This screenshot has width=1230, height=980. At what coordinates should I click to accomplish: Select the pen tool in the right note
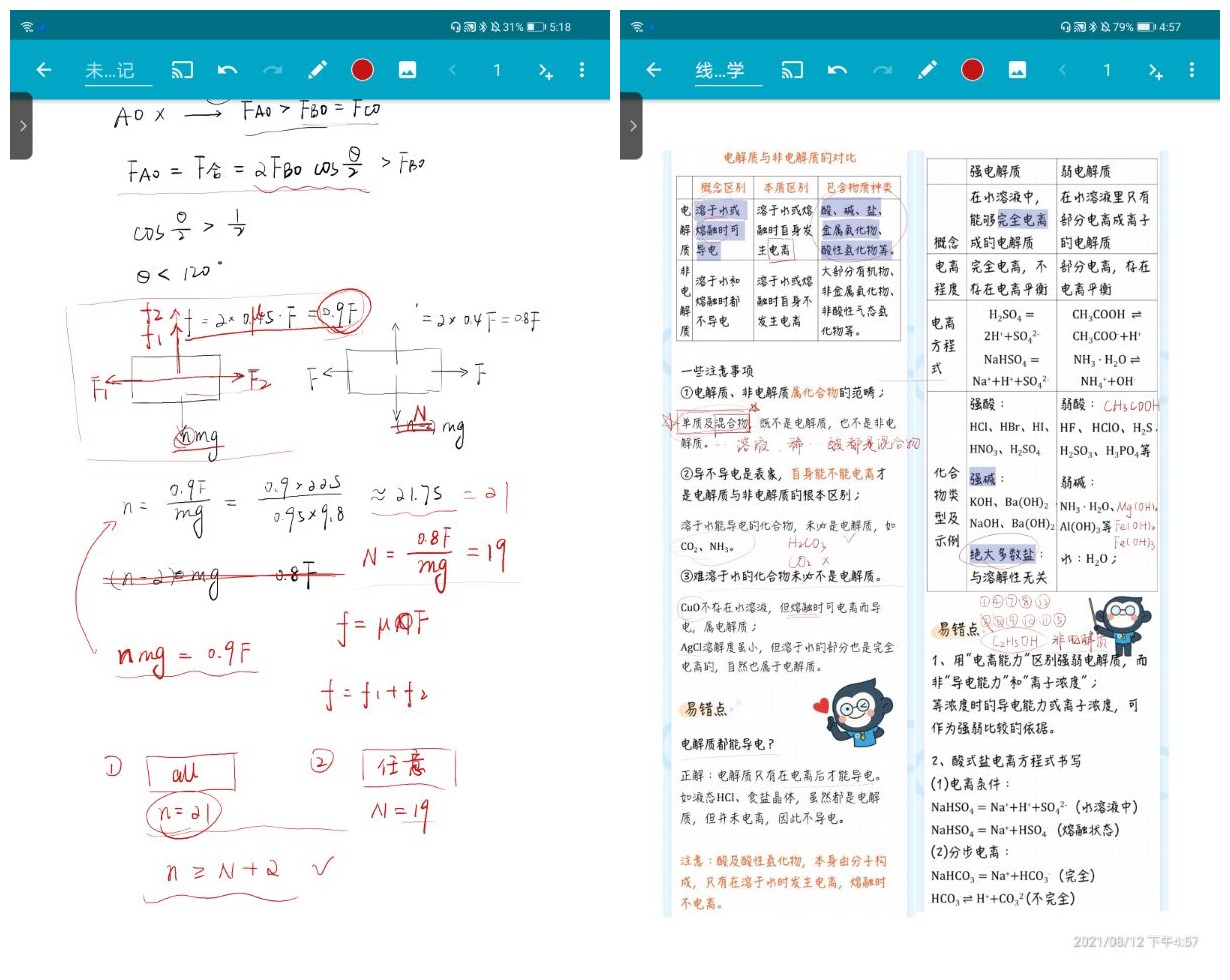coord(928,70)
